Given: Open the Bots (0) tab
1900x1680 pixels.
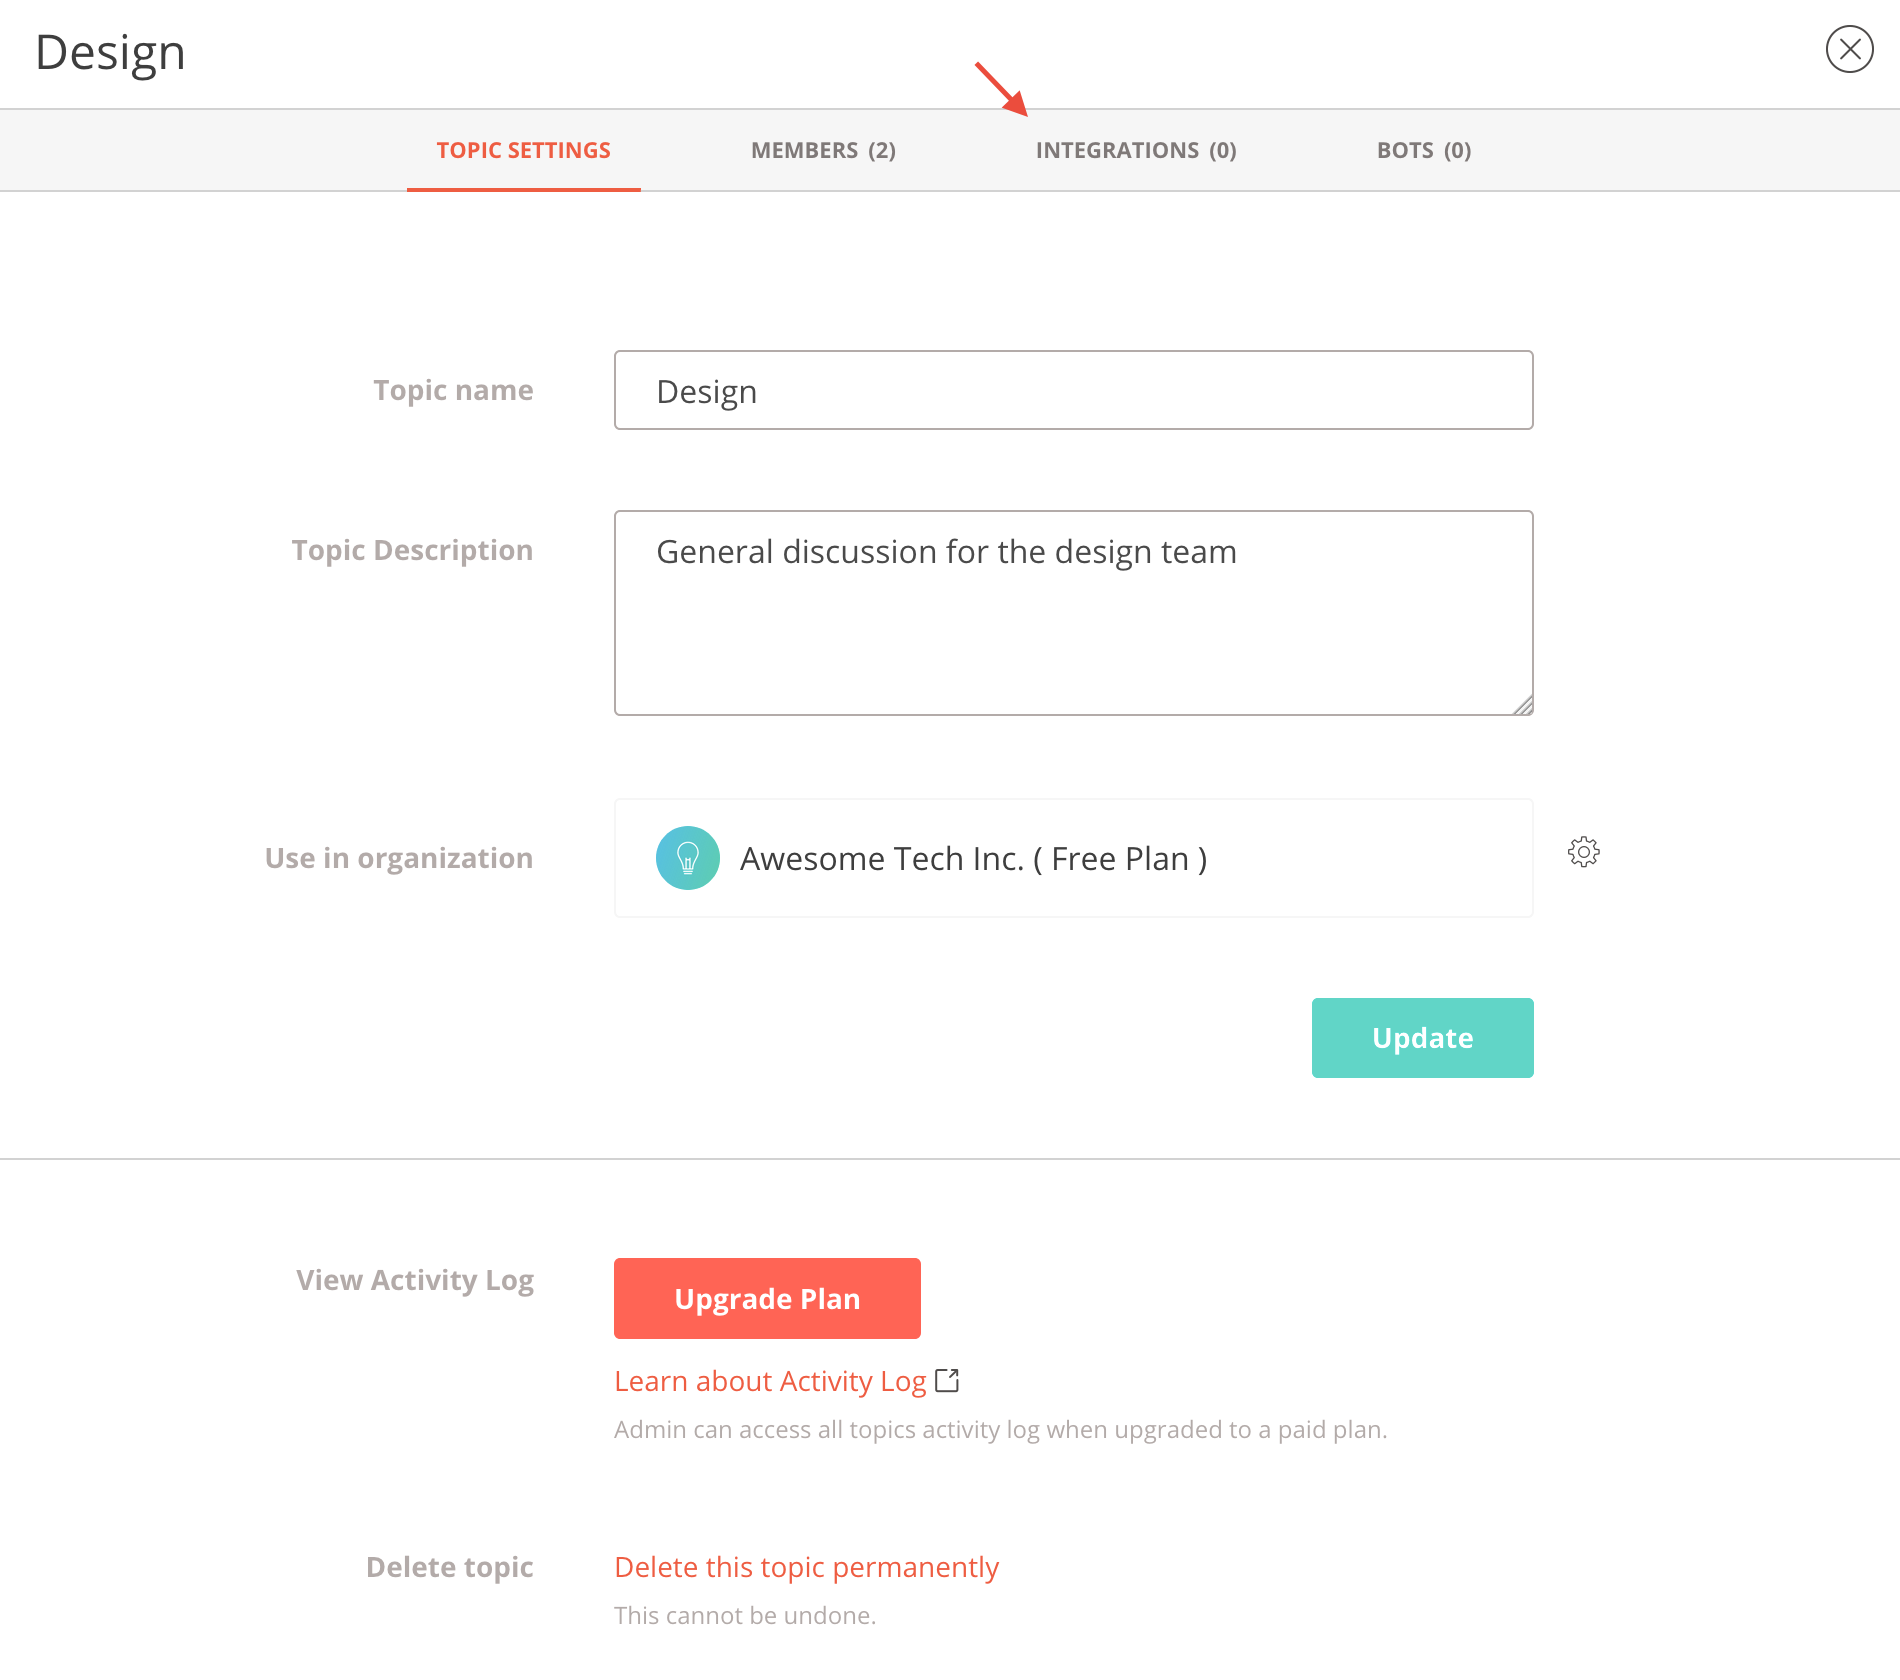Looking at the screenshot, I should click(x=1424, y=150).
